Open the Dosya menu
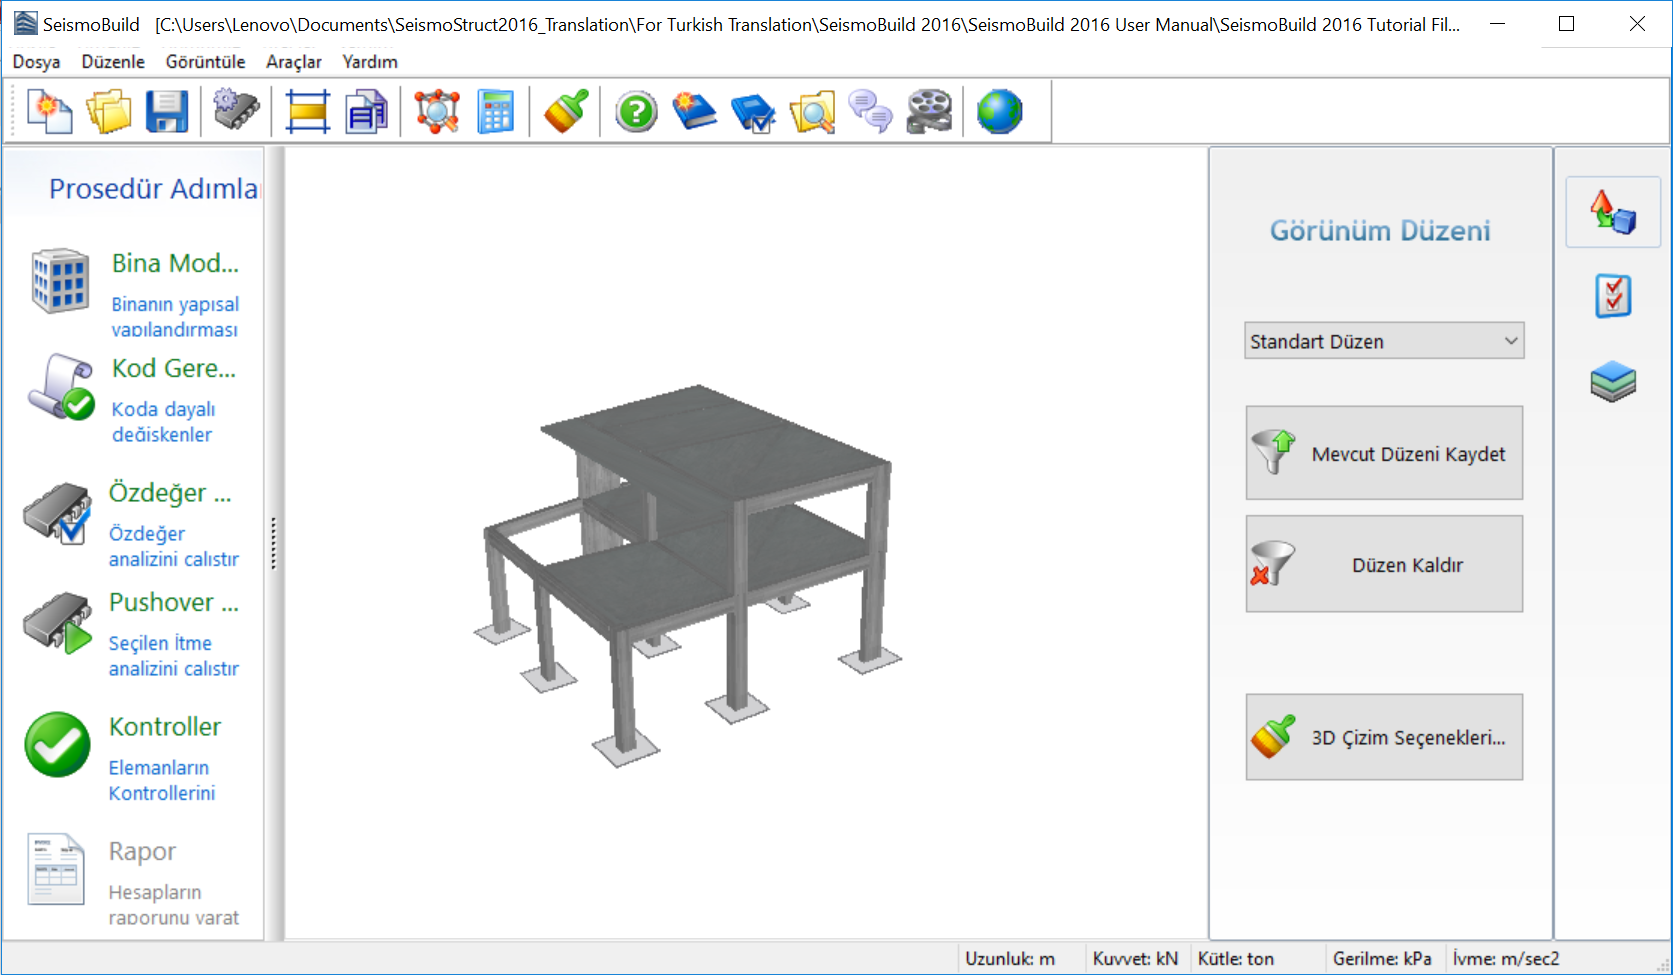This screenshot has width=1673, height=975. point(36,62)
